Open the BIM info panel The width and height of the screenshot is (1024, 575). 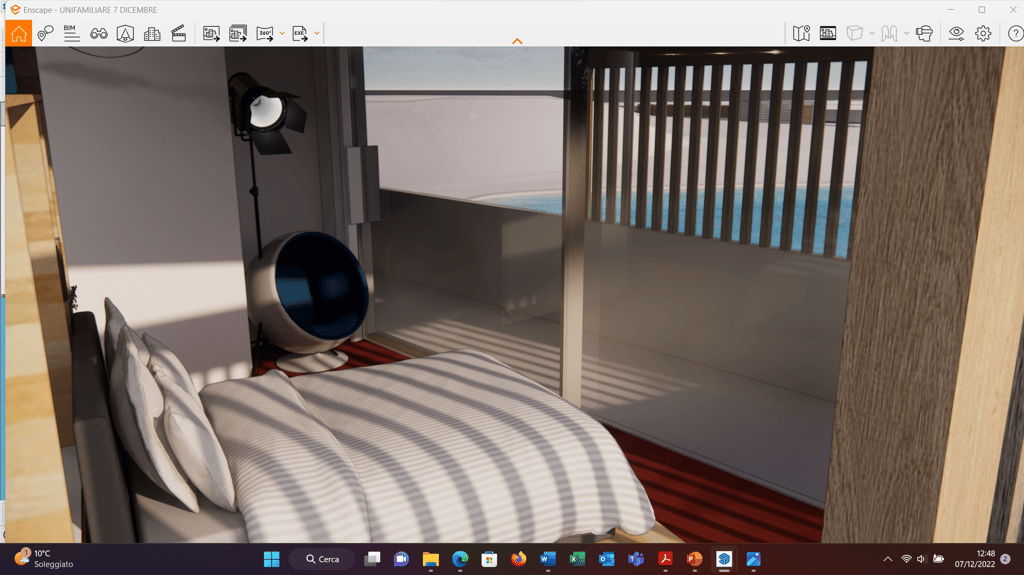pyautogui.click(x=72, y=33)
